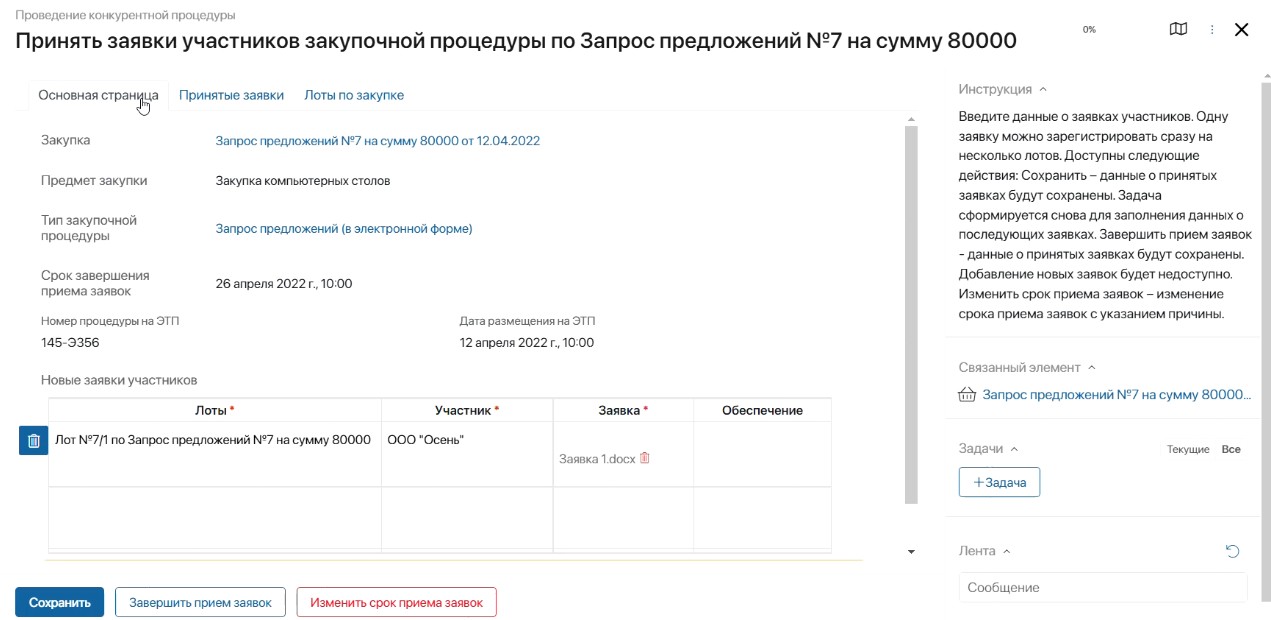The image size is (1271, 620).
Task: Open the Лоты по закупке tab
Action: click(x=354, y=94)
